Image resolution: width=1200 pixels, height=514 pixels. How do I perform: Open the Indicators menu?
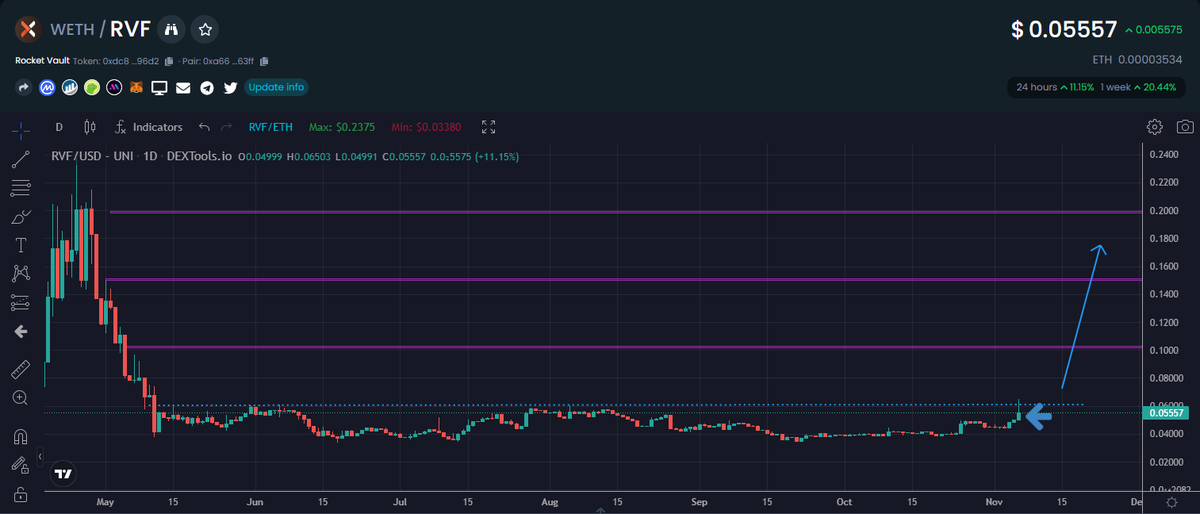[x=148, y=127]
